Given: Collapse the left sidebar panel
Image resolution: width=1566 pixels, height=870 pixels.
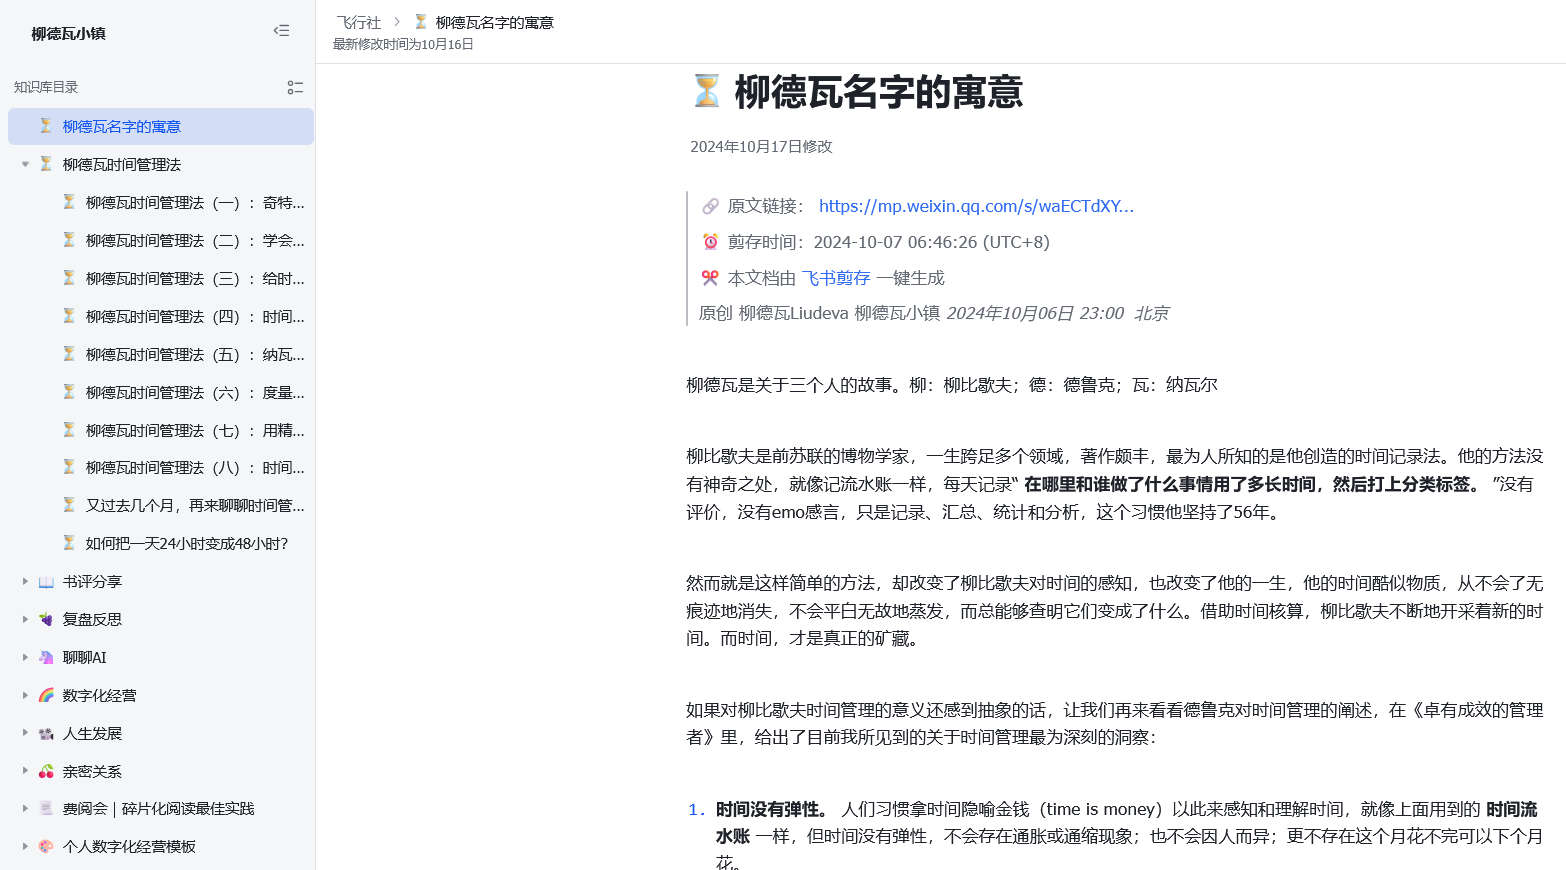Looking at the screenshot, I should point(281,31).
